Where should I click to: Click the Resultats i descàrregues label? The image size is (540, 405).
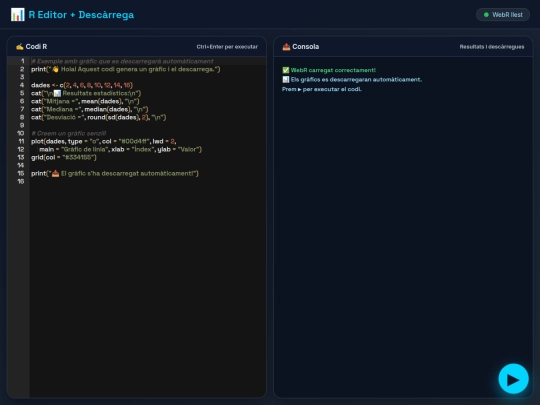tap(492, 47)
